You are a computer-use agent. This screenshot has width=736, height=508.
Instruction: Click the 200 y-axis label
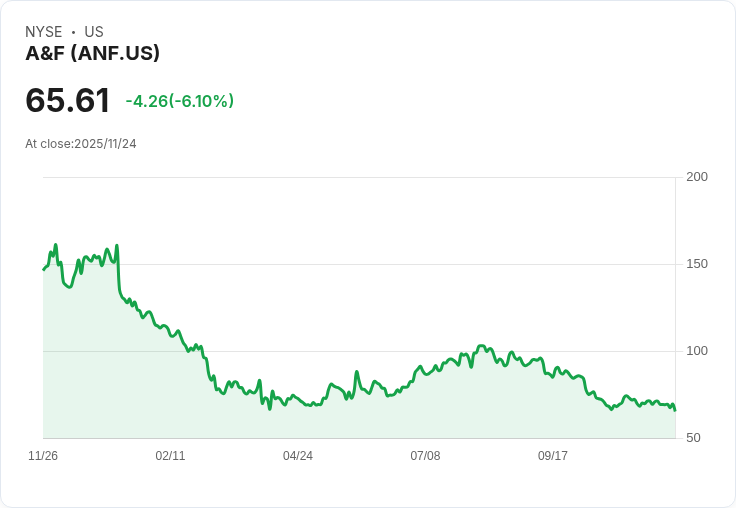697,177
